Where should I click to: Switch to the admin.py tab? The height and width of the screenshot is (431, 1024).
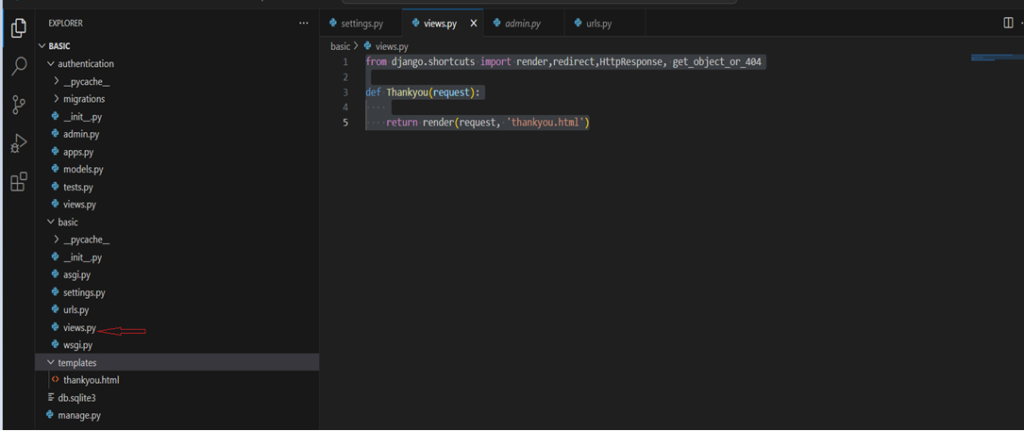click(x=523, y=23)
